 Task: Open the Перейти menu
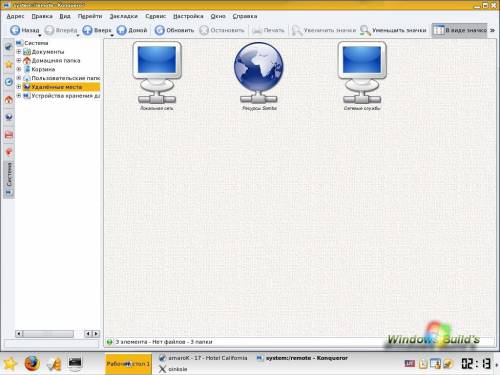click(x=90, y=16)
